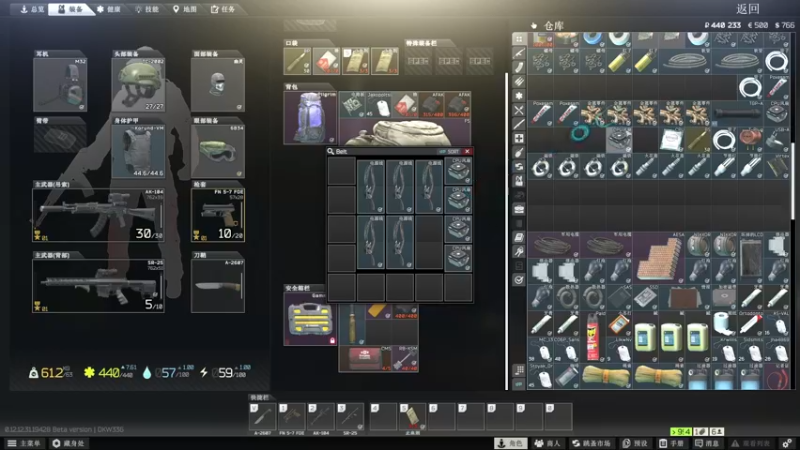Select the Korund-VM body armor
The height and width of the screenshot is (450, 800).
tap(138, 152)
